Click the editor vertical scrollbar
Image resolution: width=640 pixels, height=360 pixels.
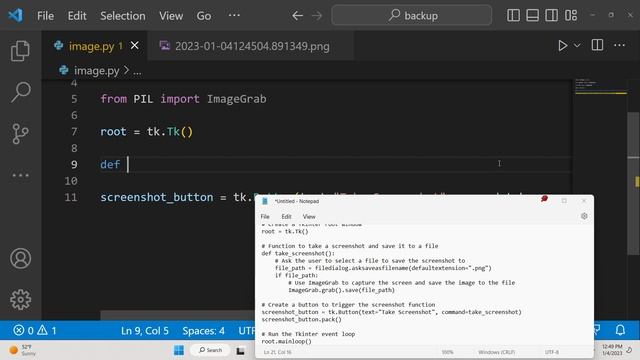(633, 184)
